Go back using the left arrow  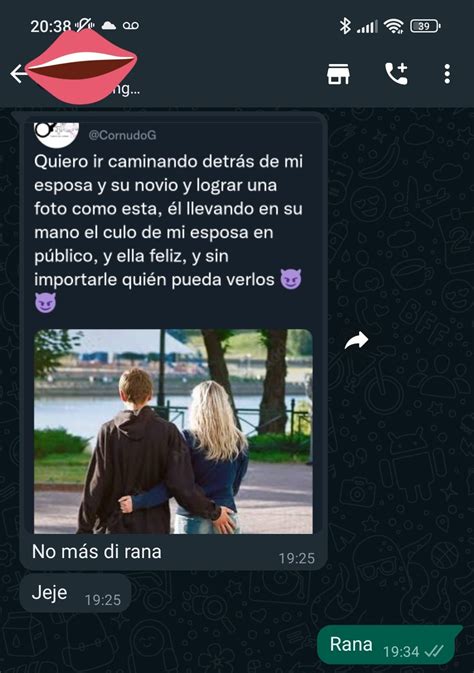[x=18, y=74]
